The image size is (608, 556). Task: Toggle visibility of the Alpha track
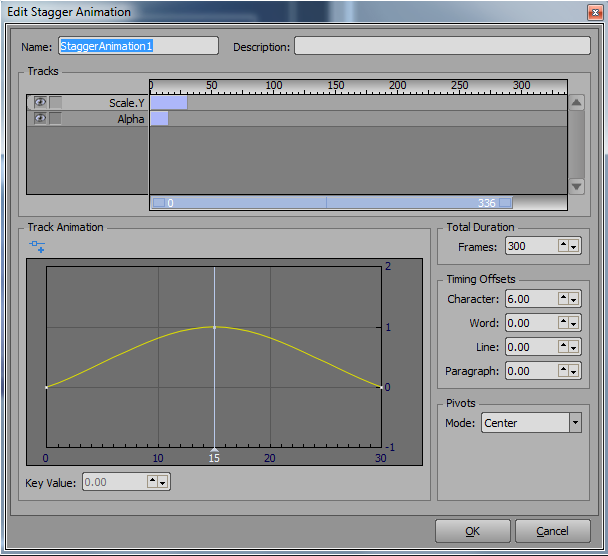pos(40,118)
